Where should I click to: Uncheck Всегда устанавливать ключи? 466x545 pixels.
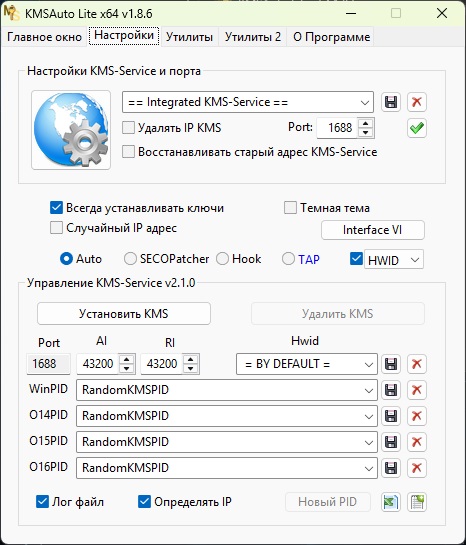(x=56, y=208)
